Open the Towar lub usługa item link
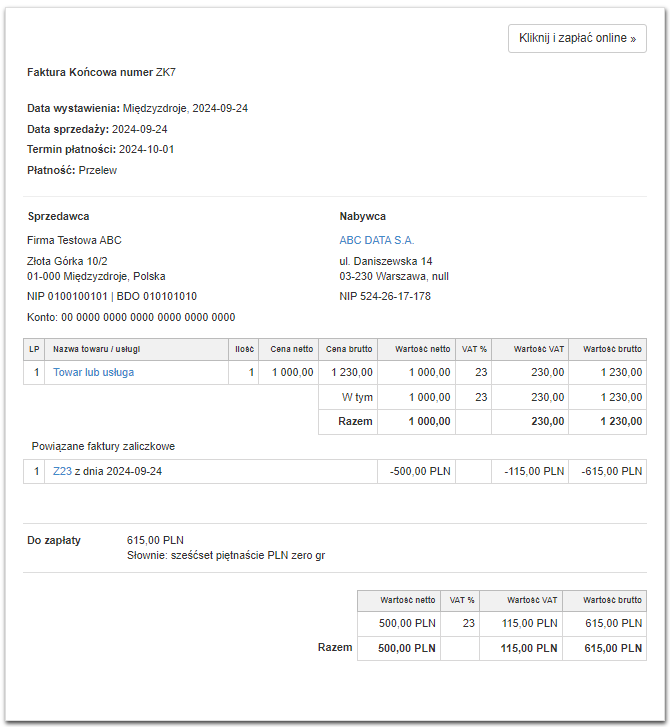The height and width of the screenshot is (727, 670). coord(93,372)
